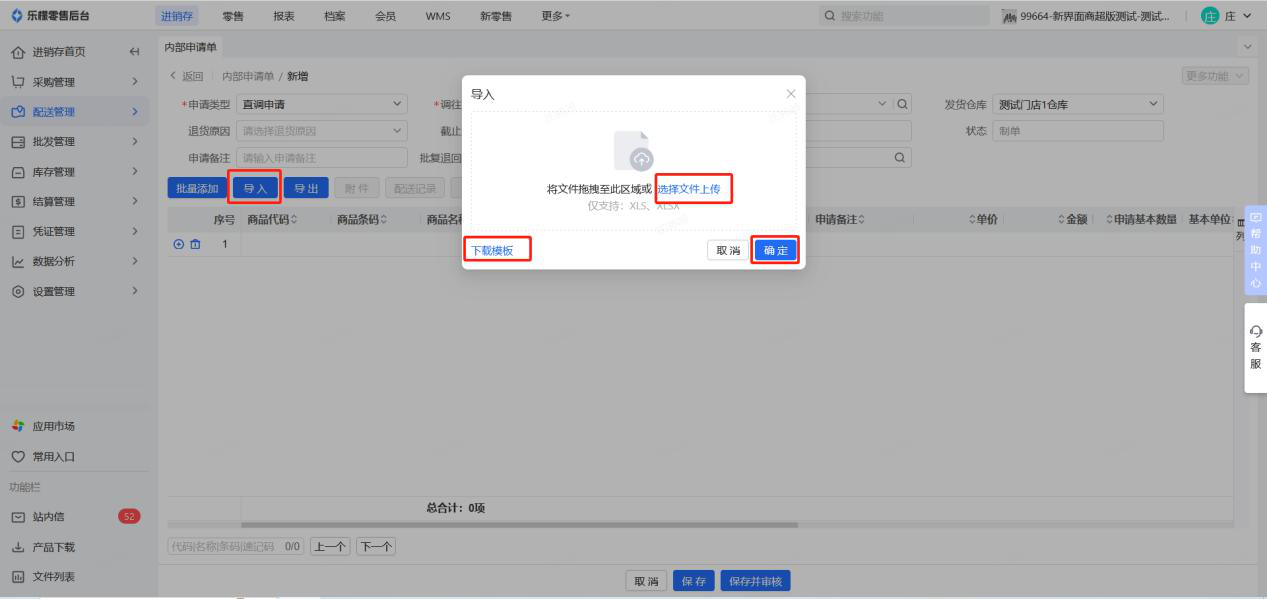Open 文件列表 in the sidebar
The image size is (1267, 599).
pos(53,577)
